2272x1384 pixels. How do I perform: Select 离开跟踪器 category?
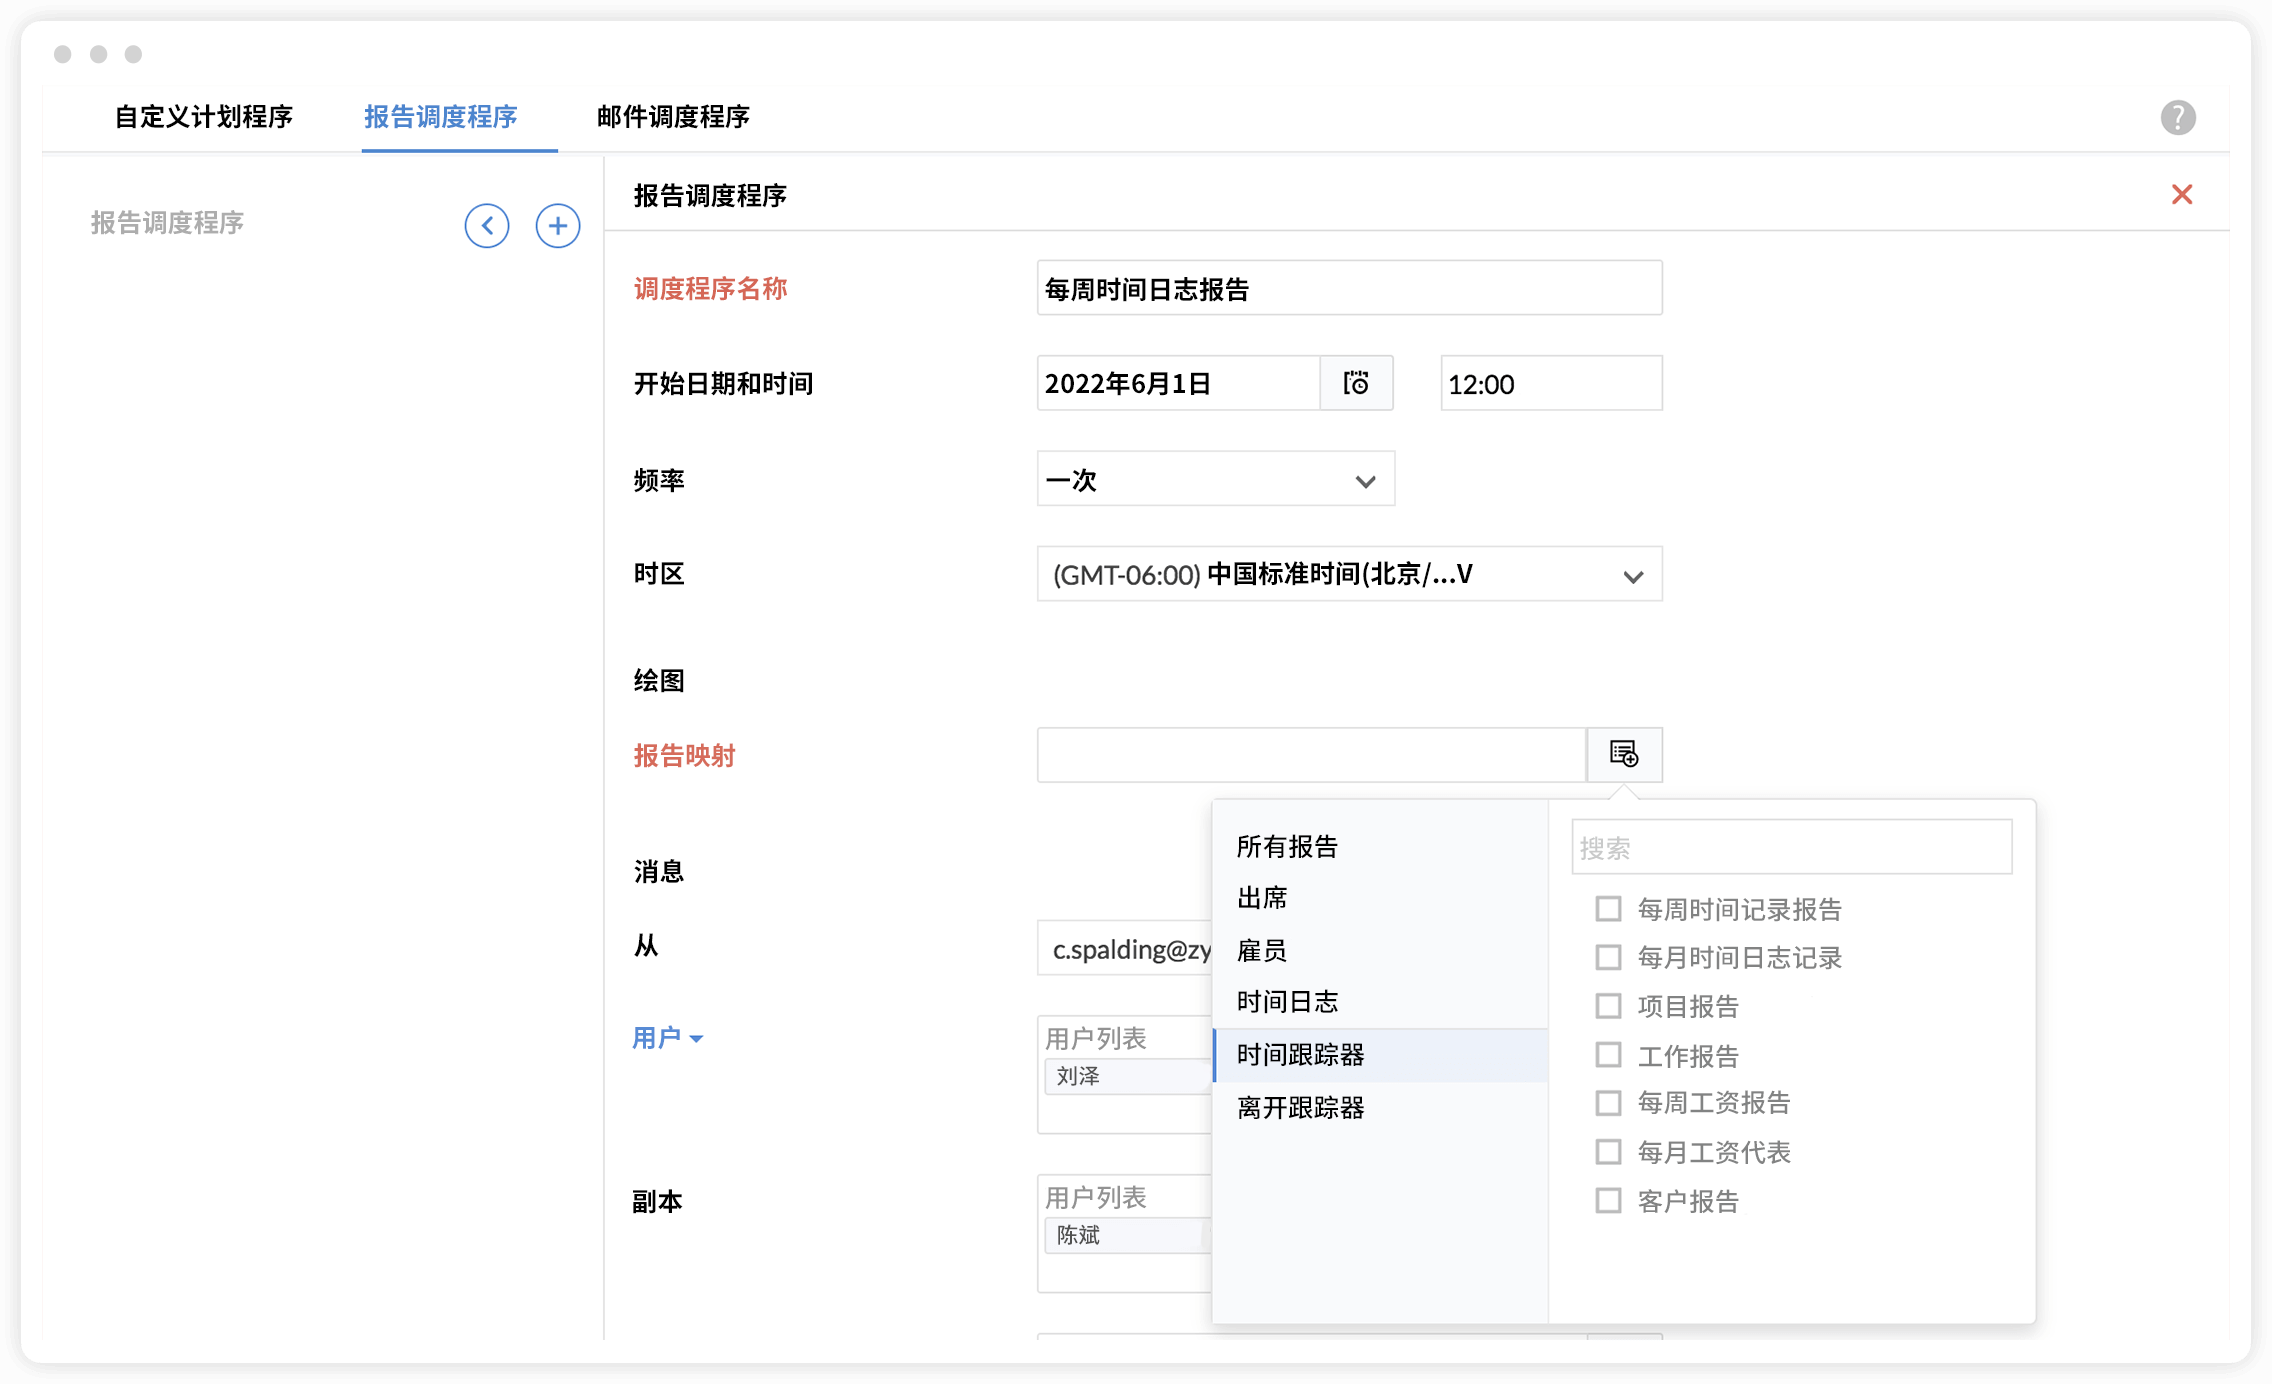point(1300,1108)
